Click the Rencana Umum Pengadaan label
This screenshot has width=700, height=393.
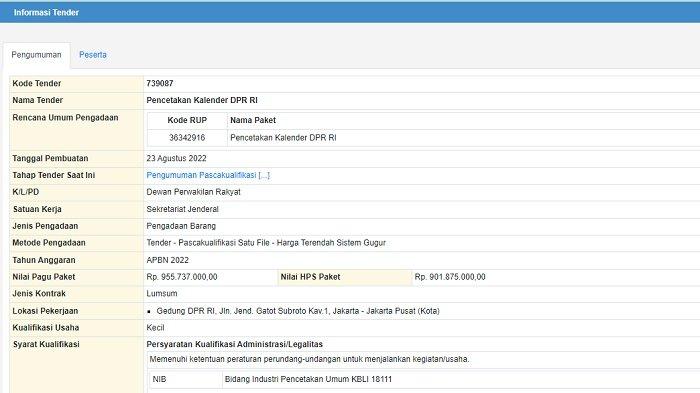[65, 118]
